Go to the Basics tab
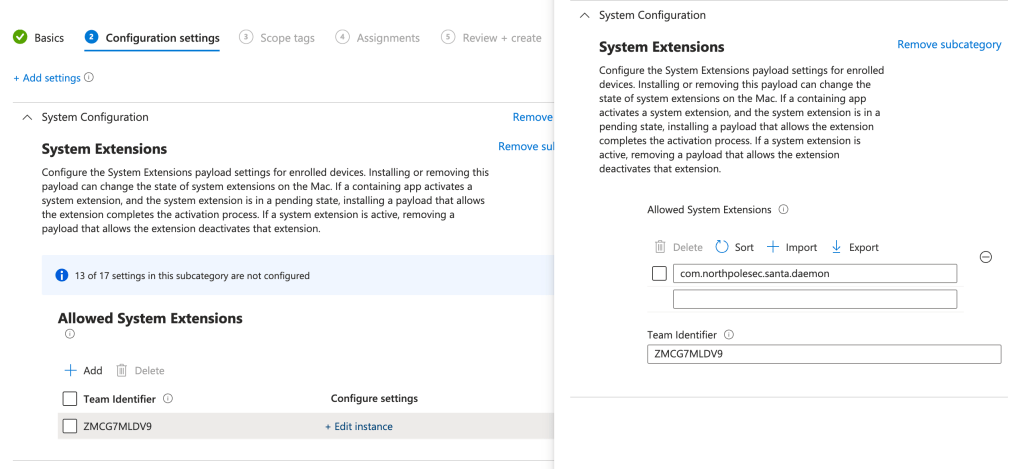 coord(38,38)
